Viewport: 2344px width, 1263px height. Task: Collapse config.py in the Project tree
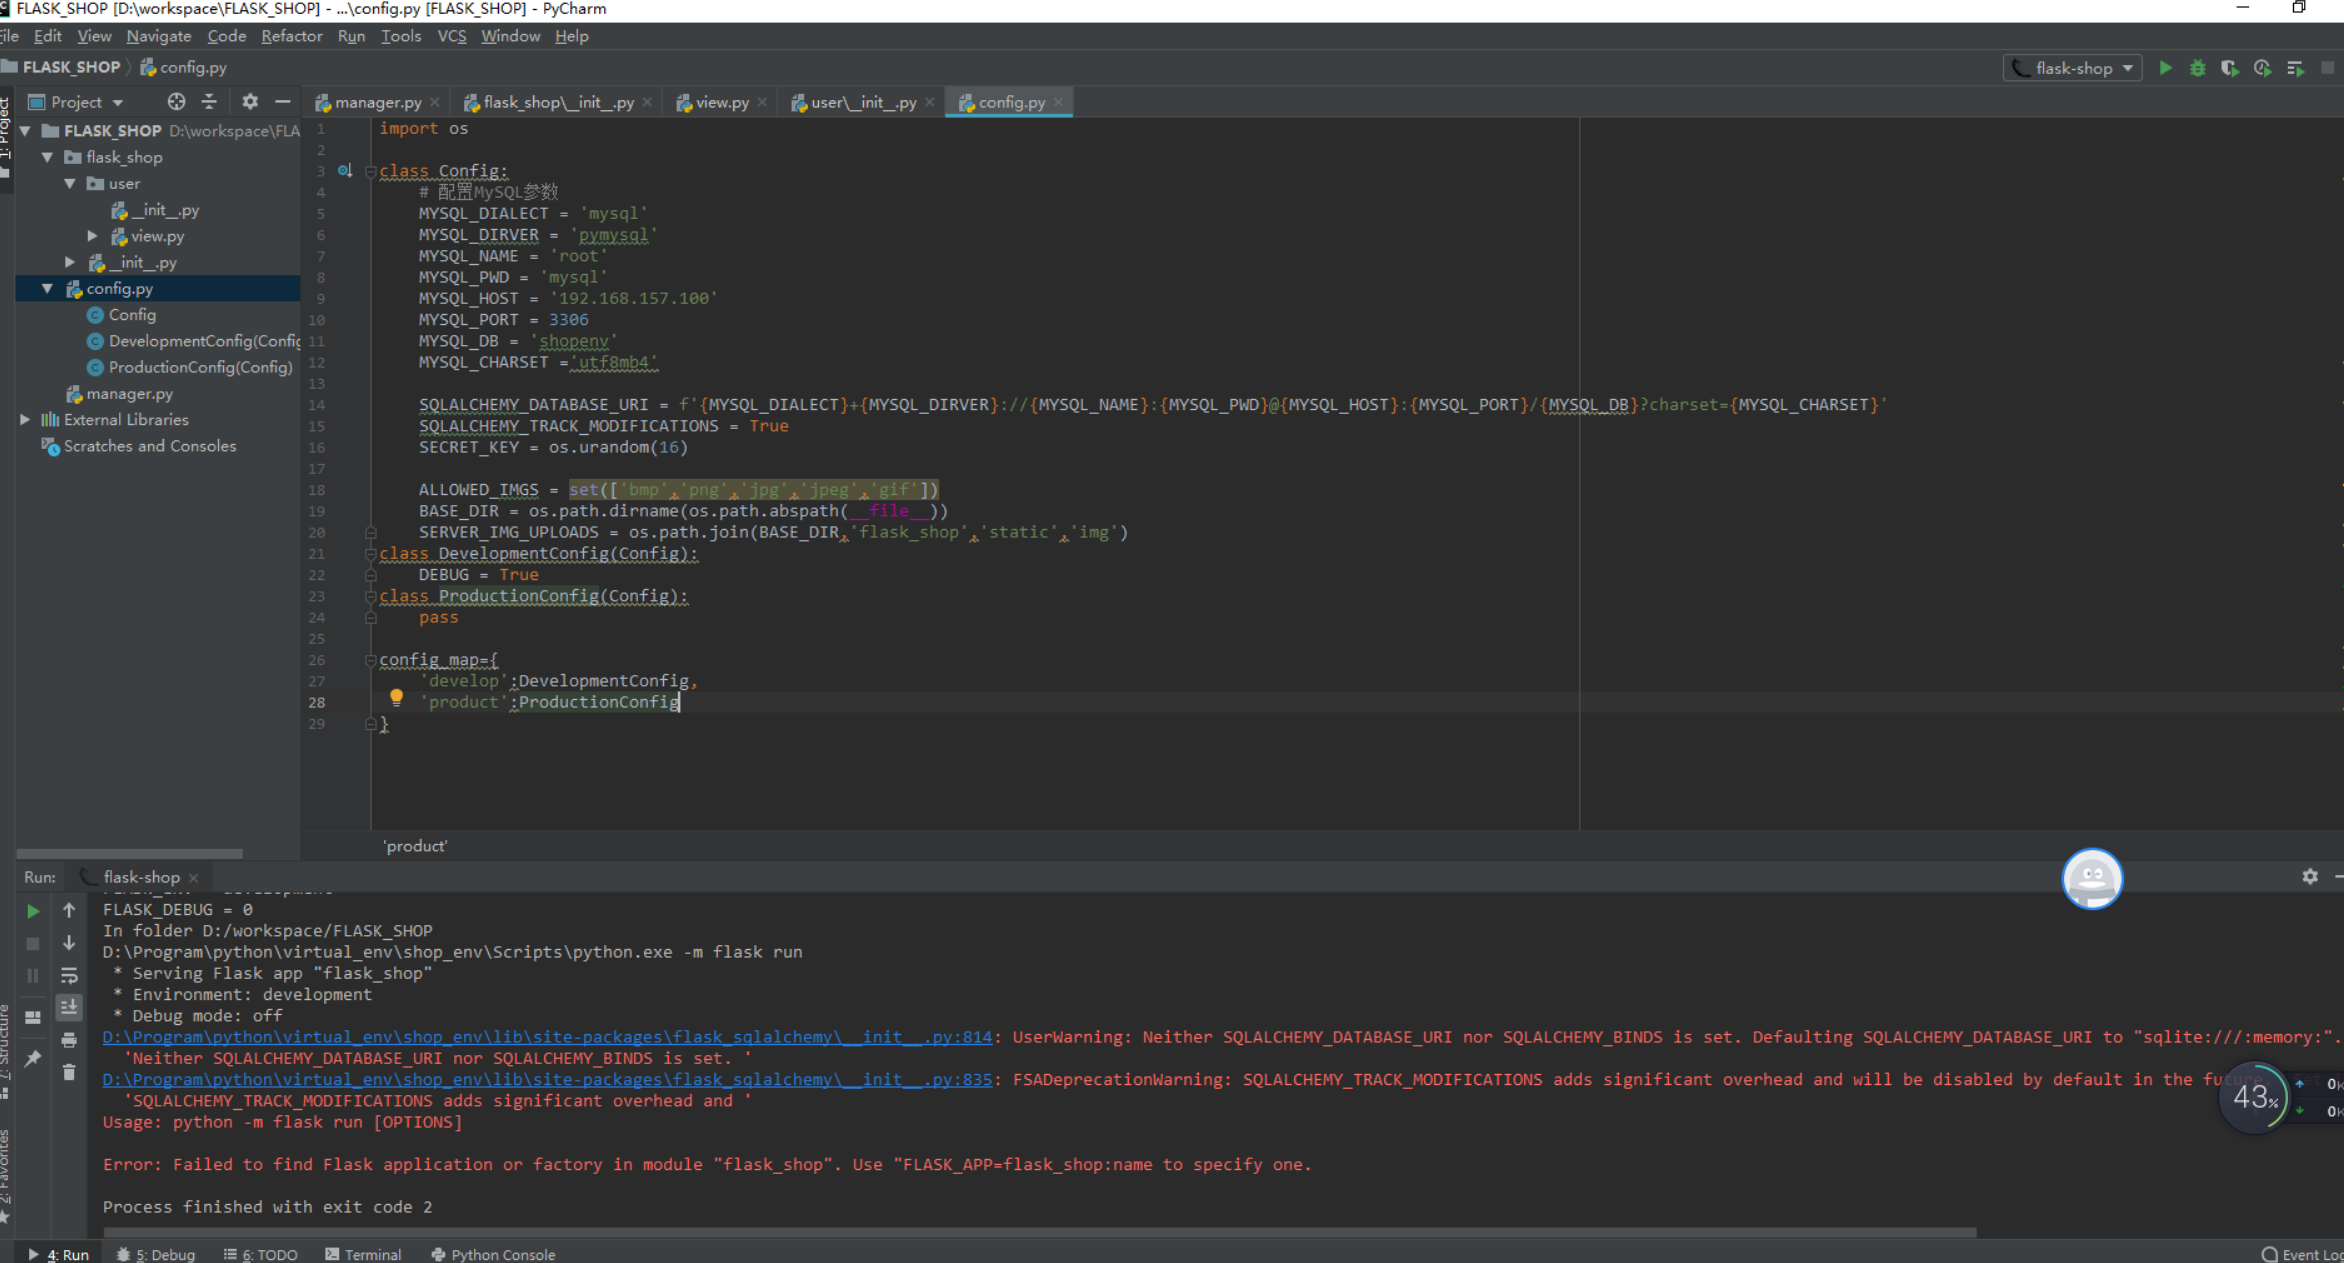47,288
